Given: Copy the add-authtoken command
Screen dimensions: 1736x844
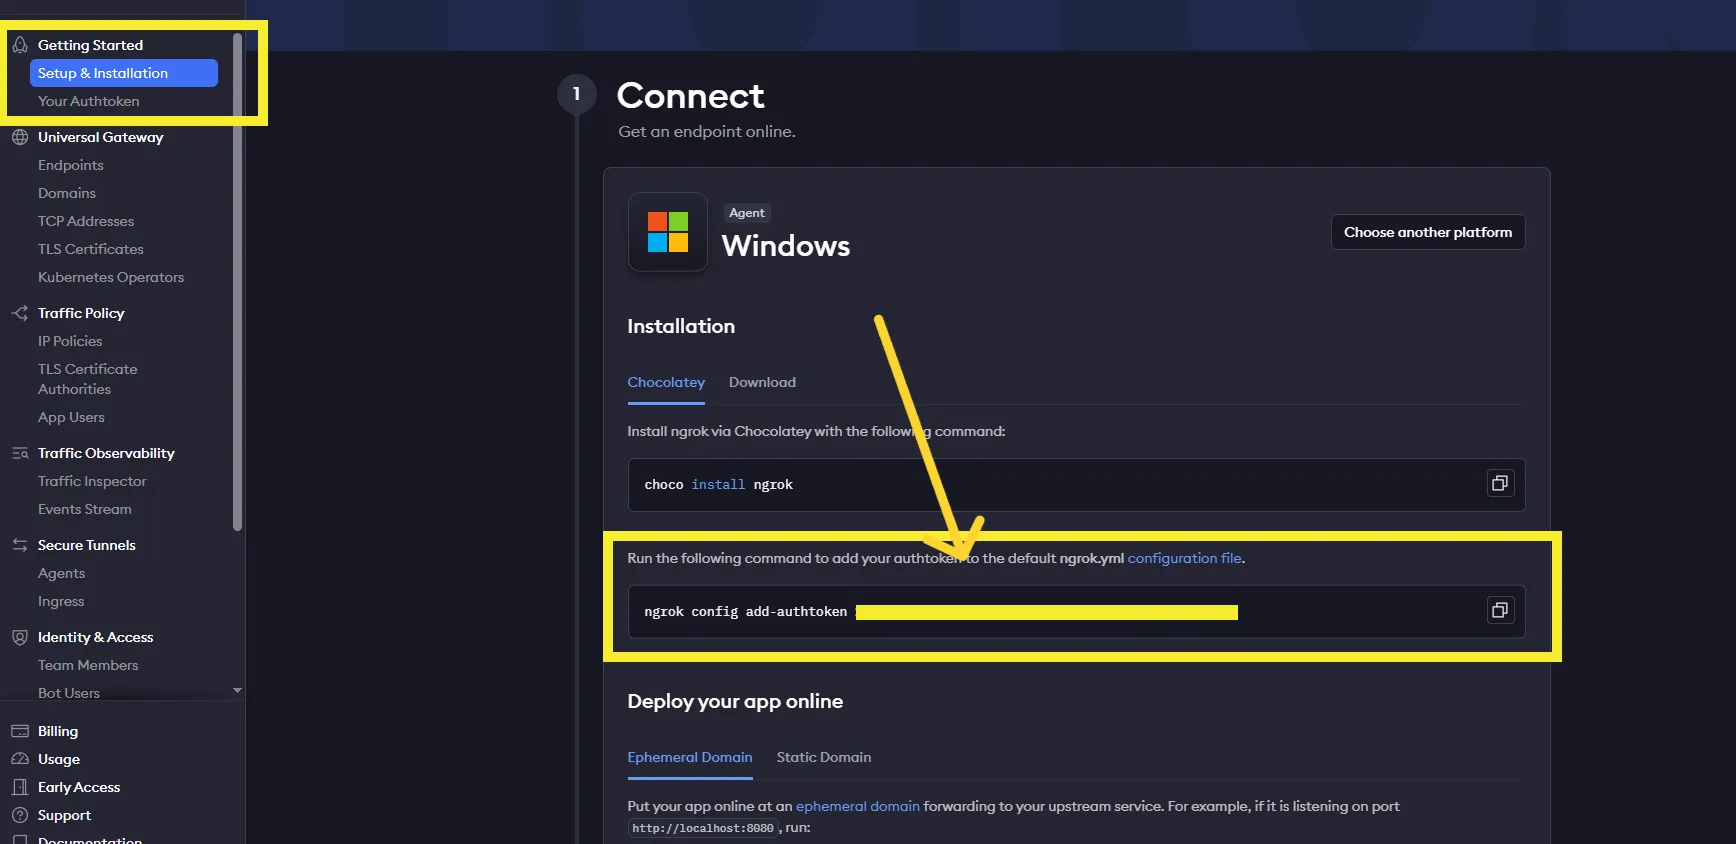Looking at the screenshot, I should coord(1499,611).
